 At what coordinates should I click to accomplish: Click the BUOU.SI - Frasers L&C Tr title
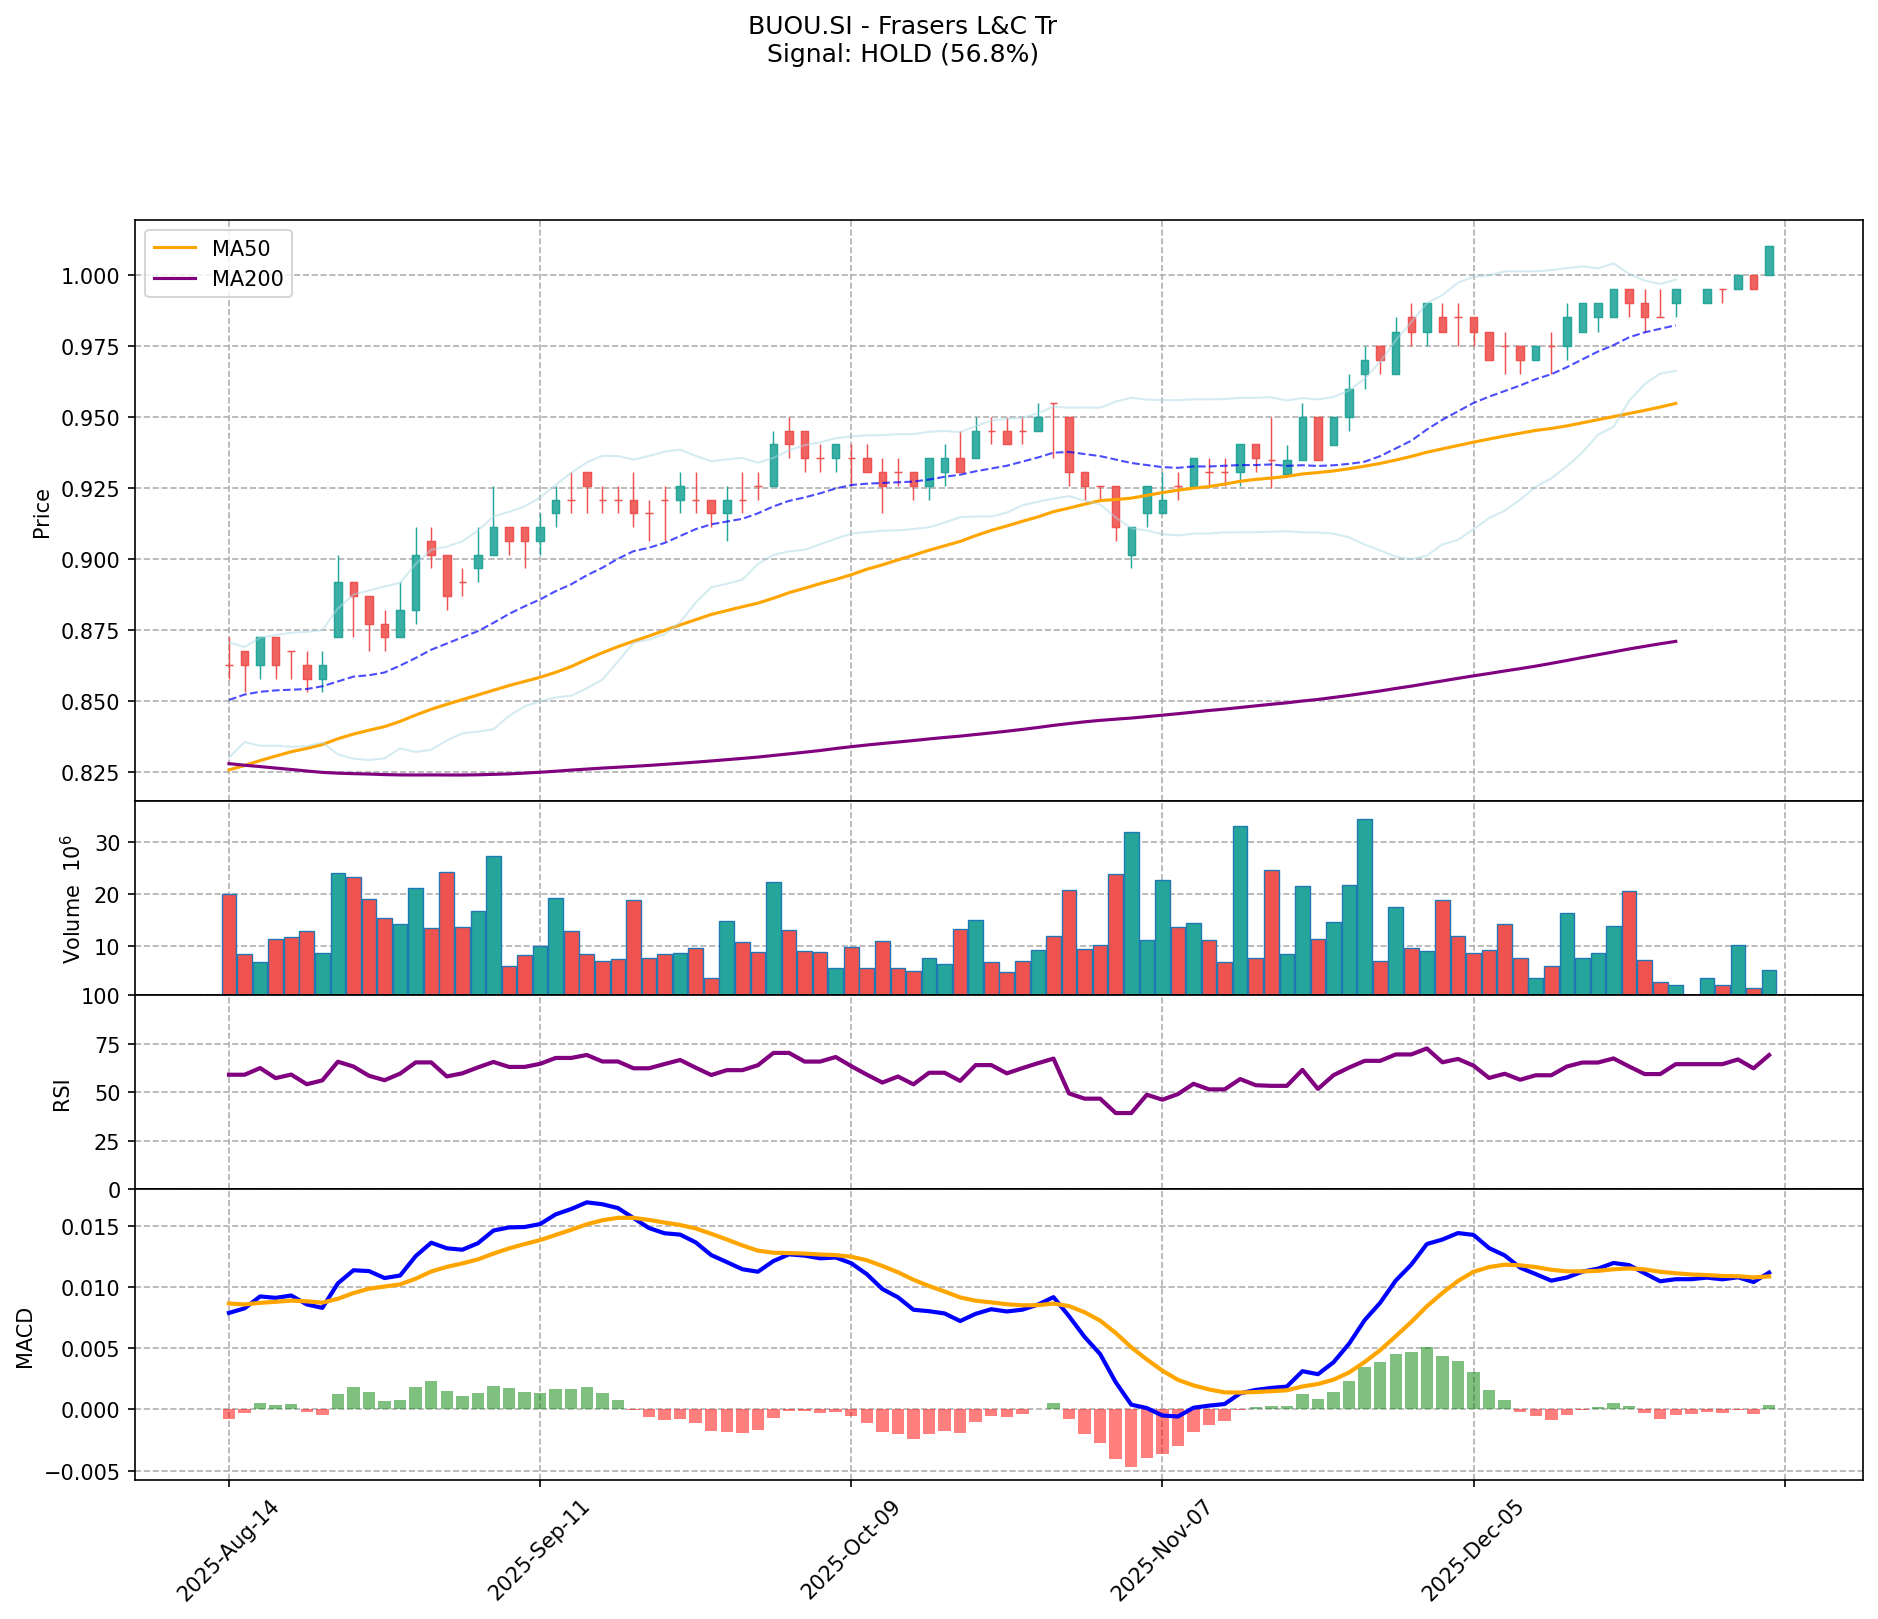pyautogui.click(x=902, y=25)
